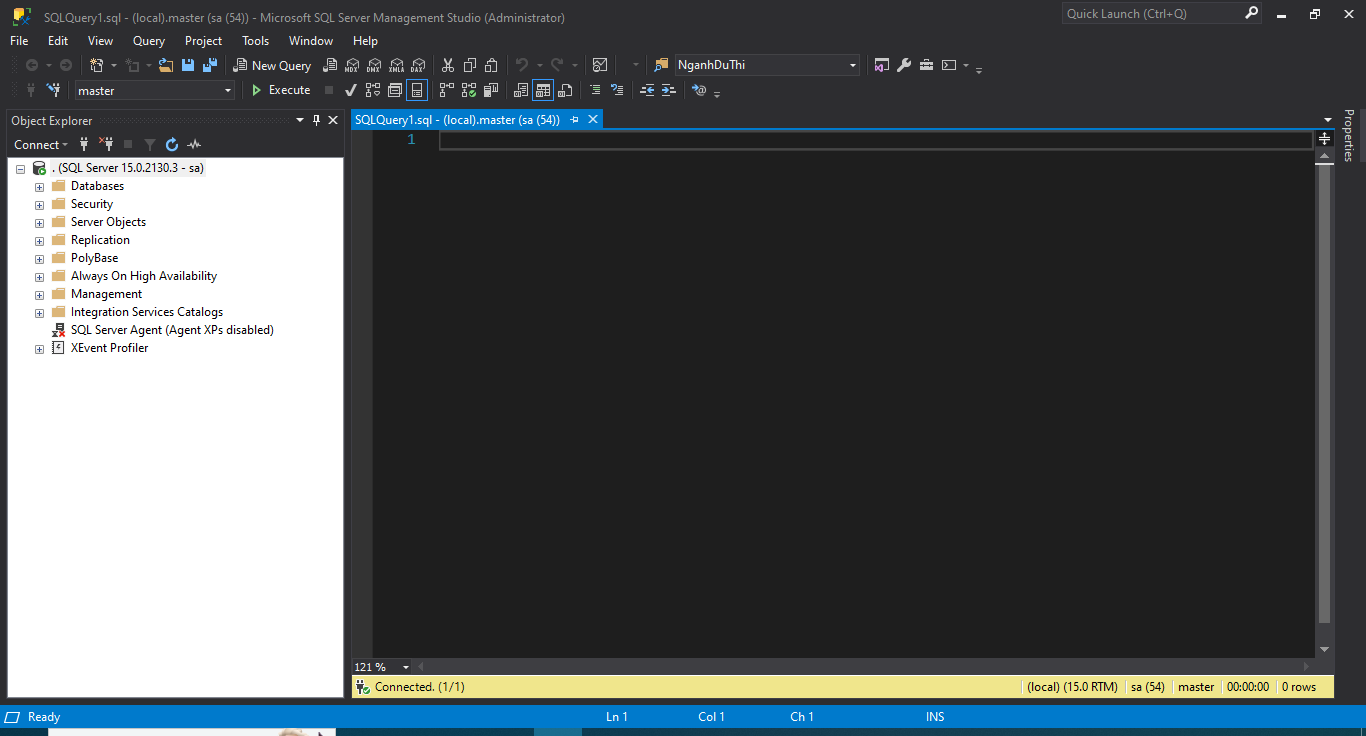Select the Replication folder
The width and height of the screenshot is (1366, 736).
pos(100,240)
